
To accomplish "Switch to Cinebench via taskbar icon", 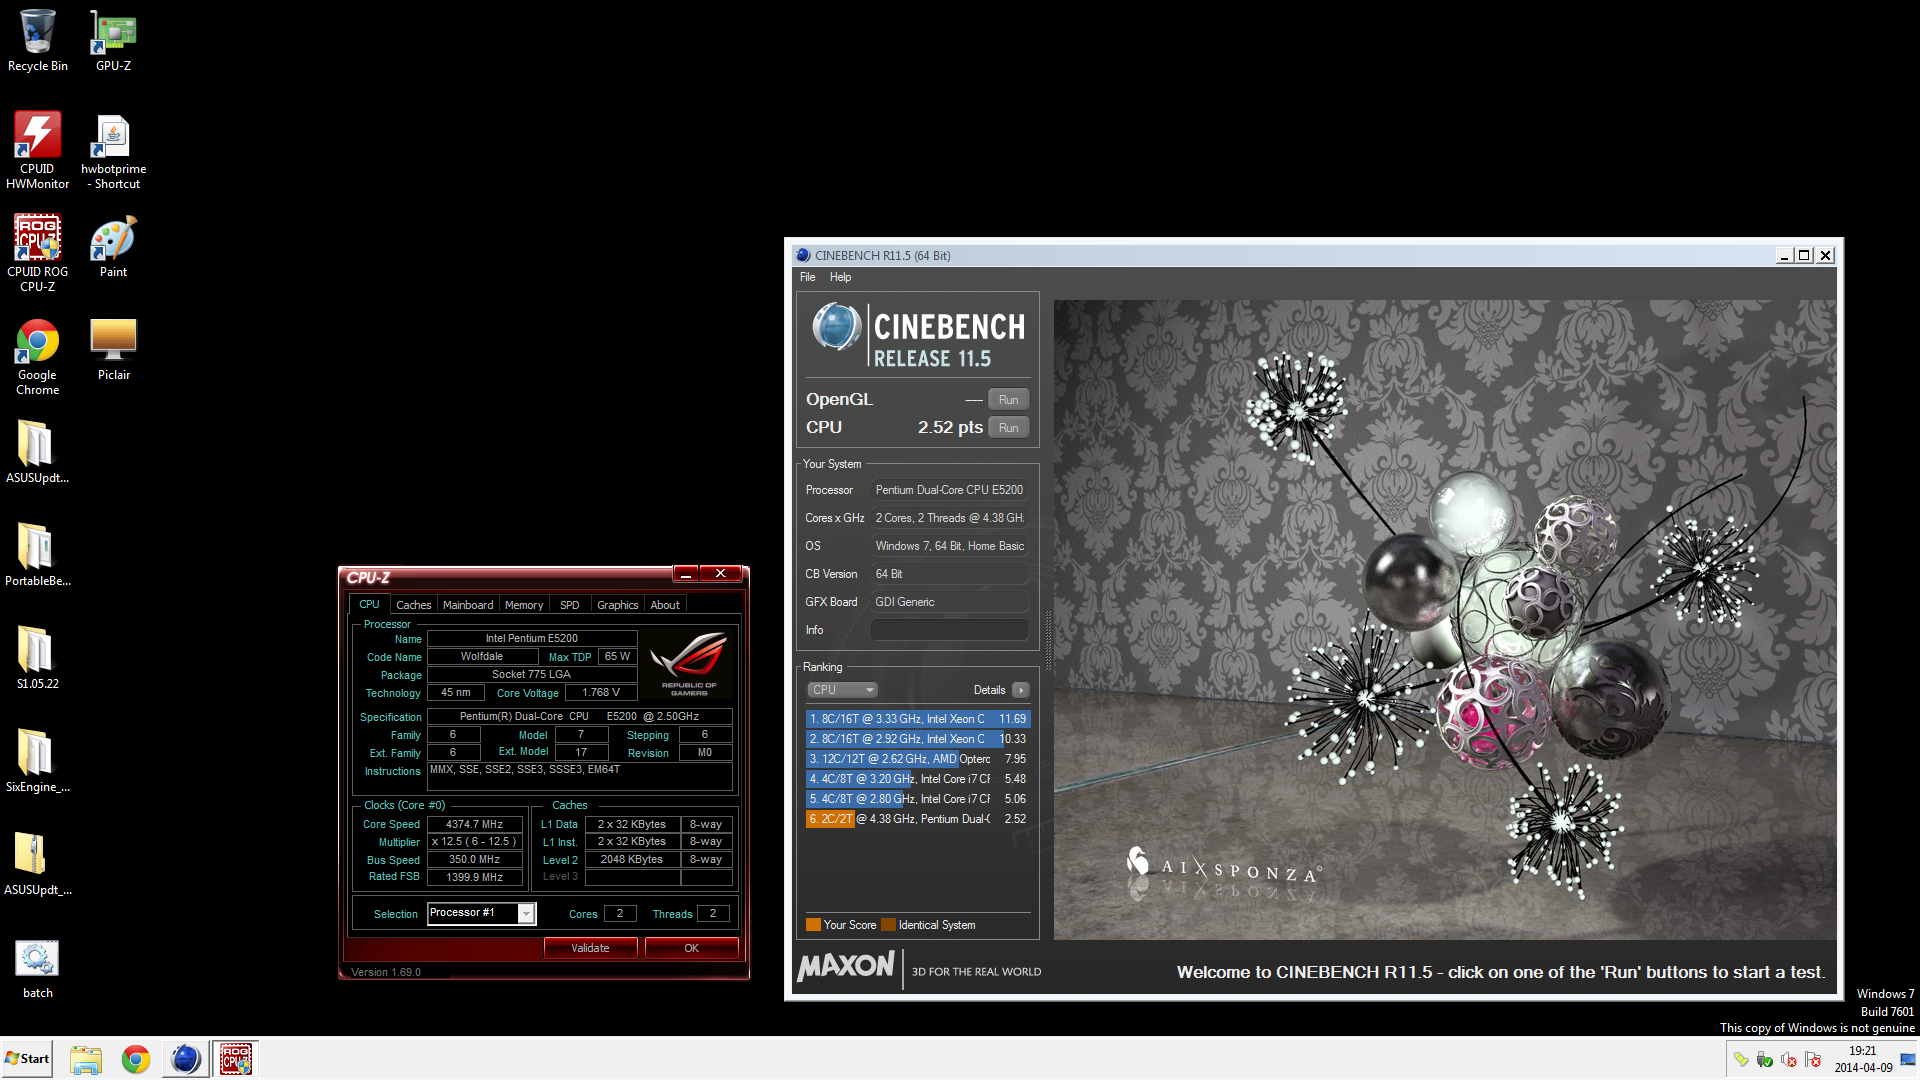I will point(186,1059).
